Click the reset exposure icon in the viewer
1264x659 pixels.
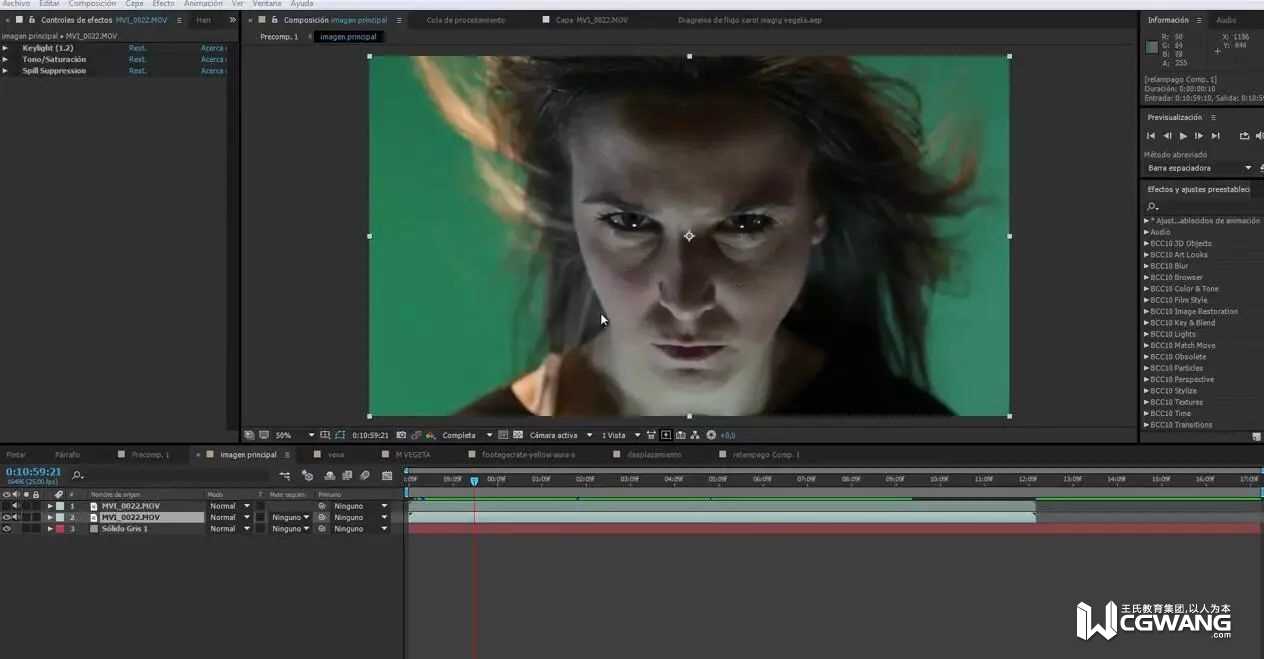(x=711, y=435)
